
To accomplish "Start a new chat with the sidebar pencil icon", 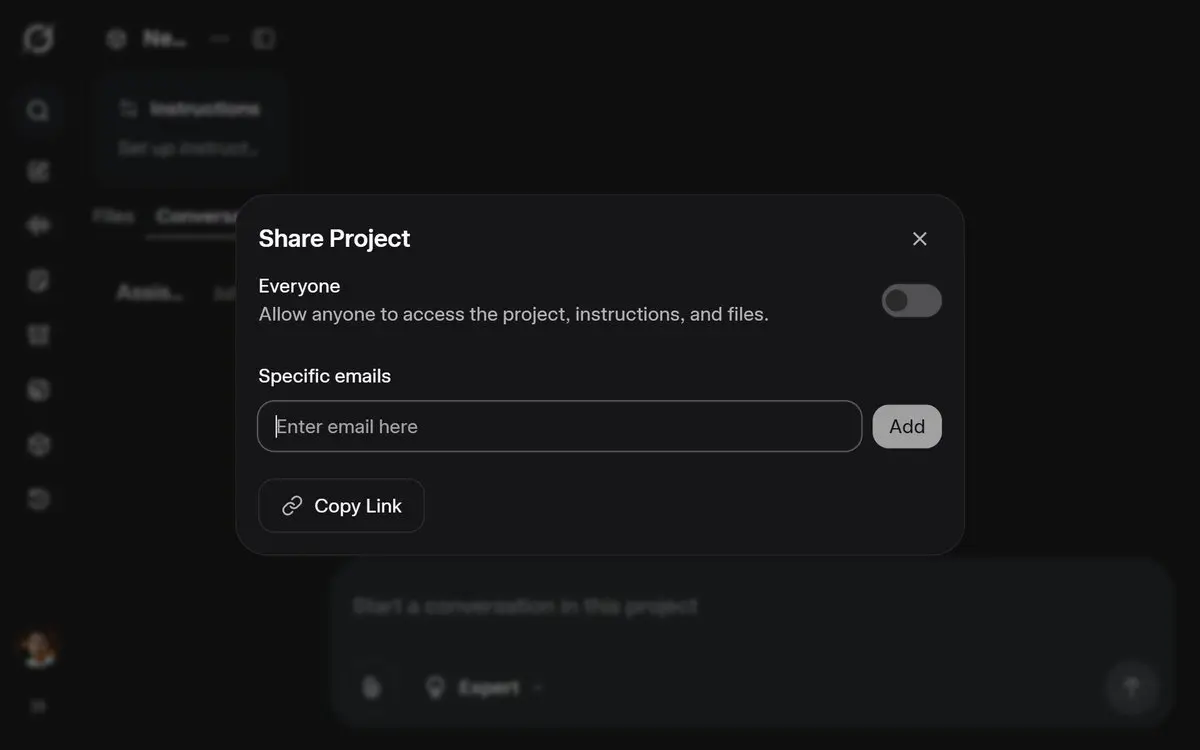I will [x=38, y=171].
